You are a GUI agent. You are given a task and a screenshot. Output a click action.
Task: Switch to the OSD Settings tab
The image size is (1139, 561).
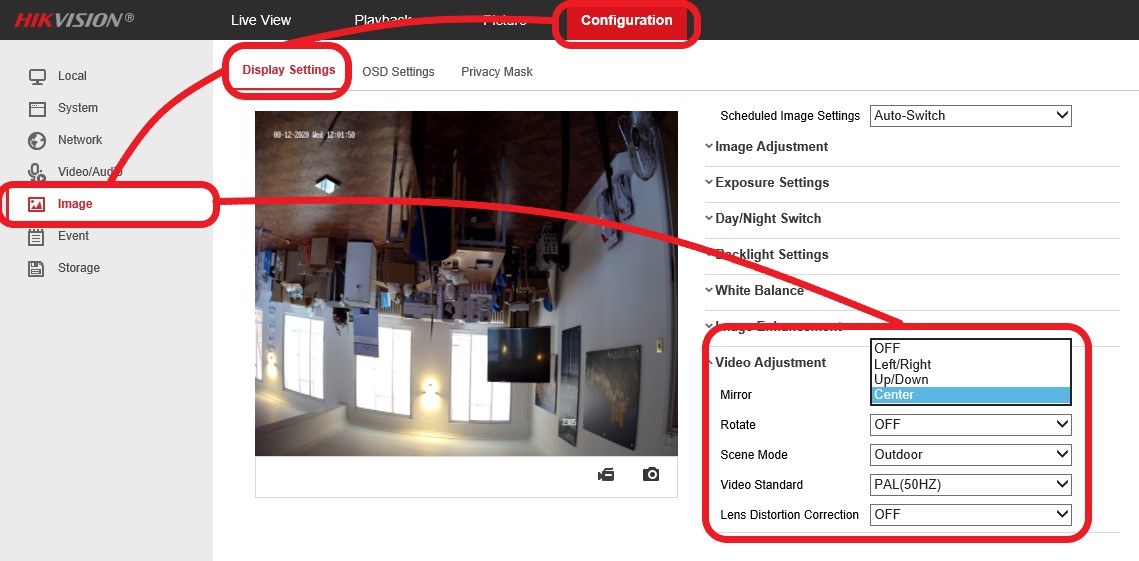(x=398, y=72)
